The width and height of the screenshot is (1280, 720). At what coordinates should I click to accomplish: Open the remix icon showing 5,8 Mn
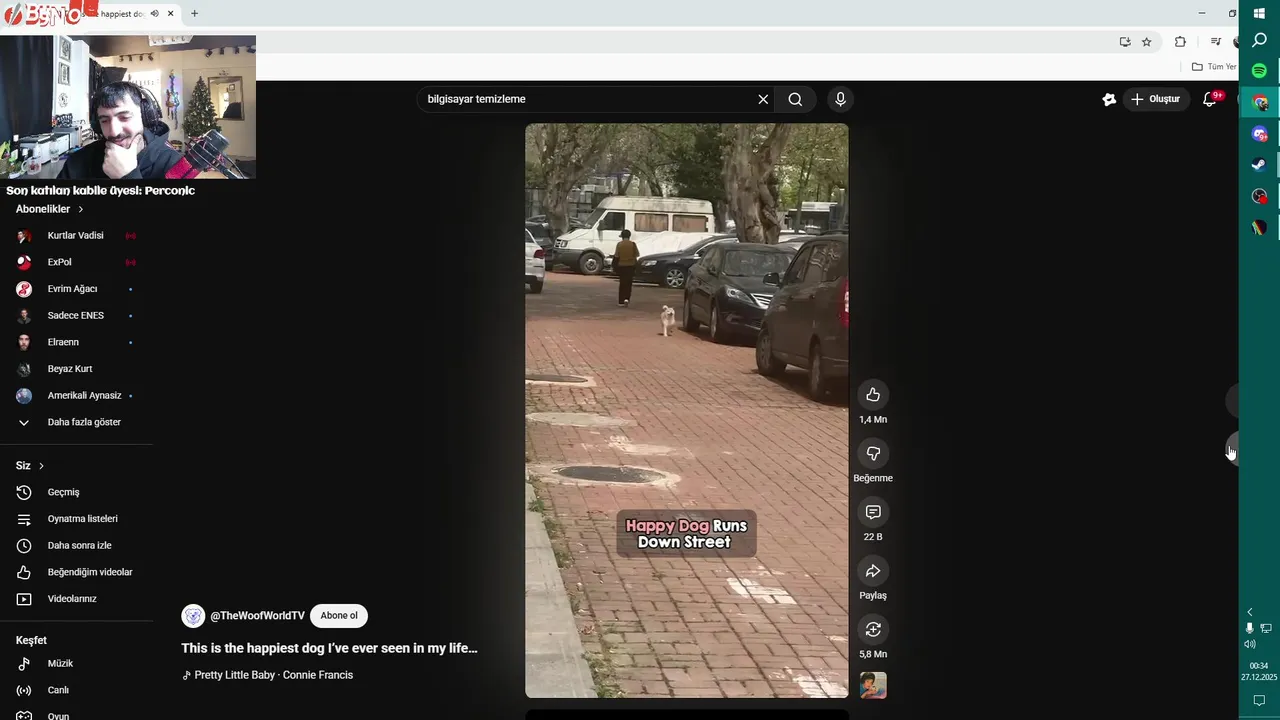point(873,629)
